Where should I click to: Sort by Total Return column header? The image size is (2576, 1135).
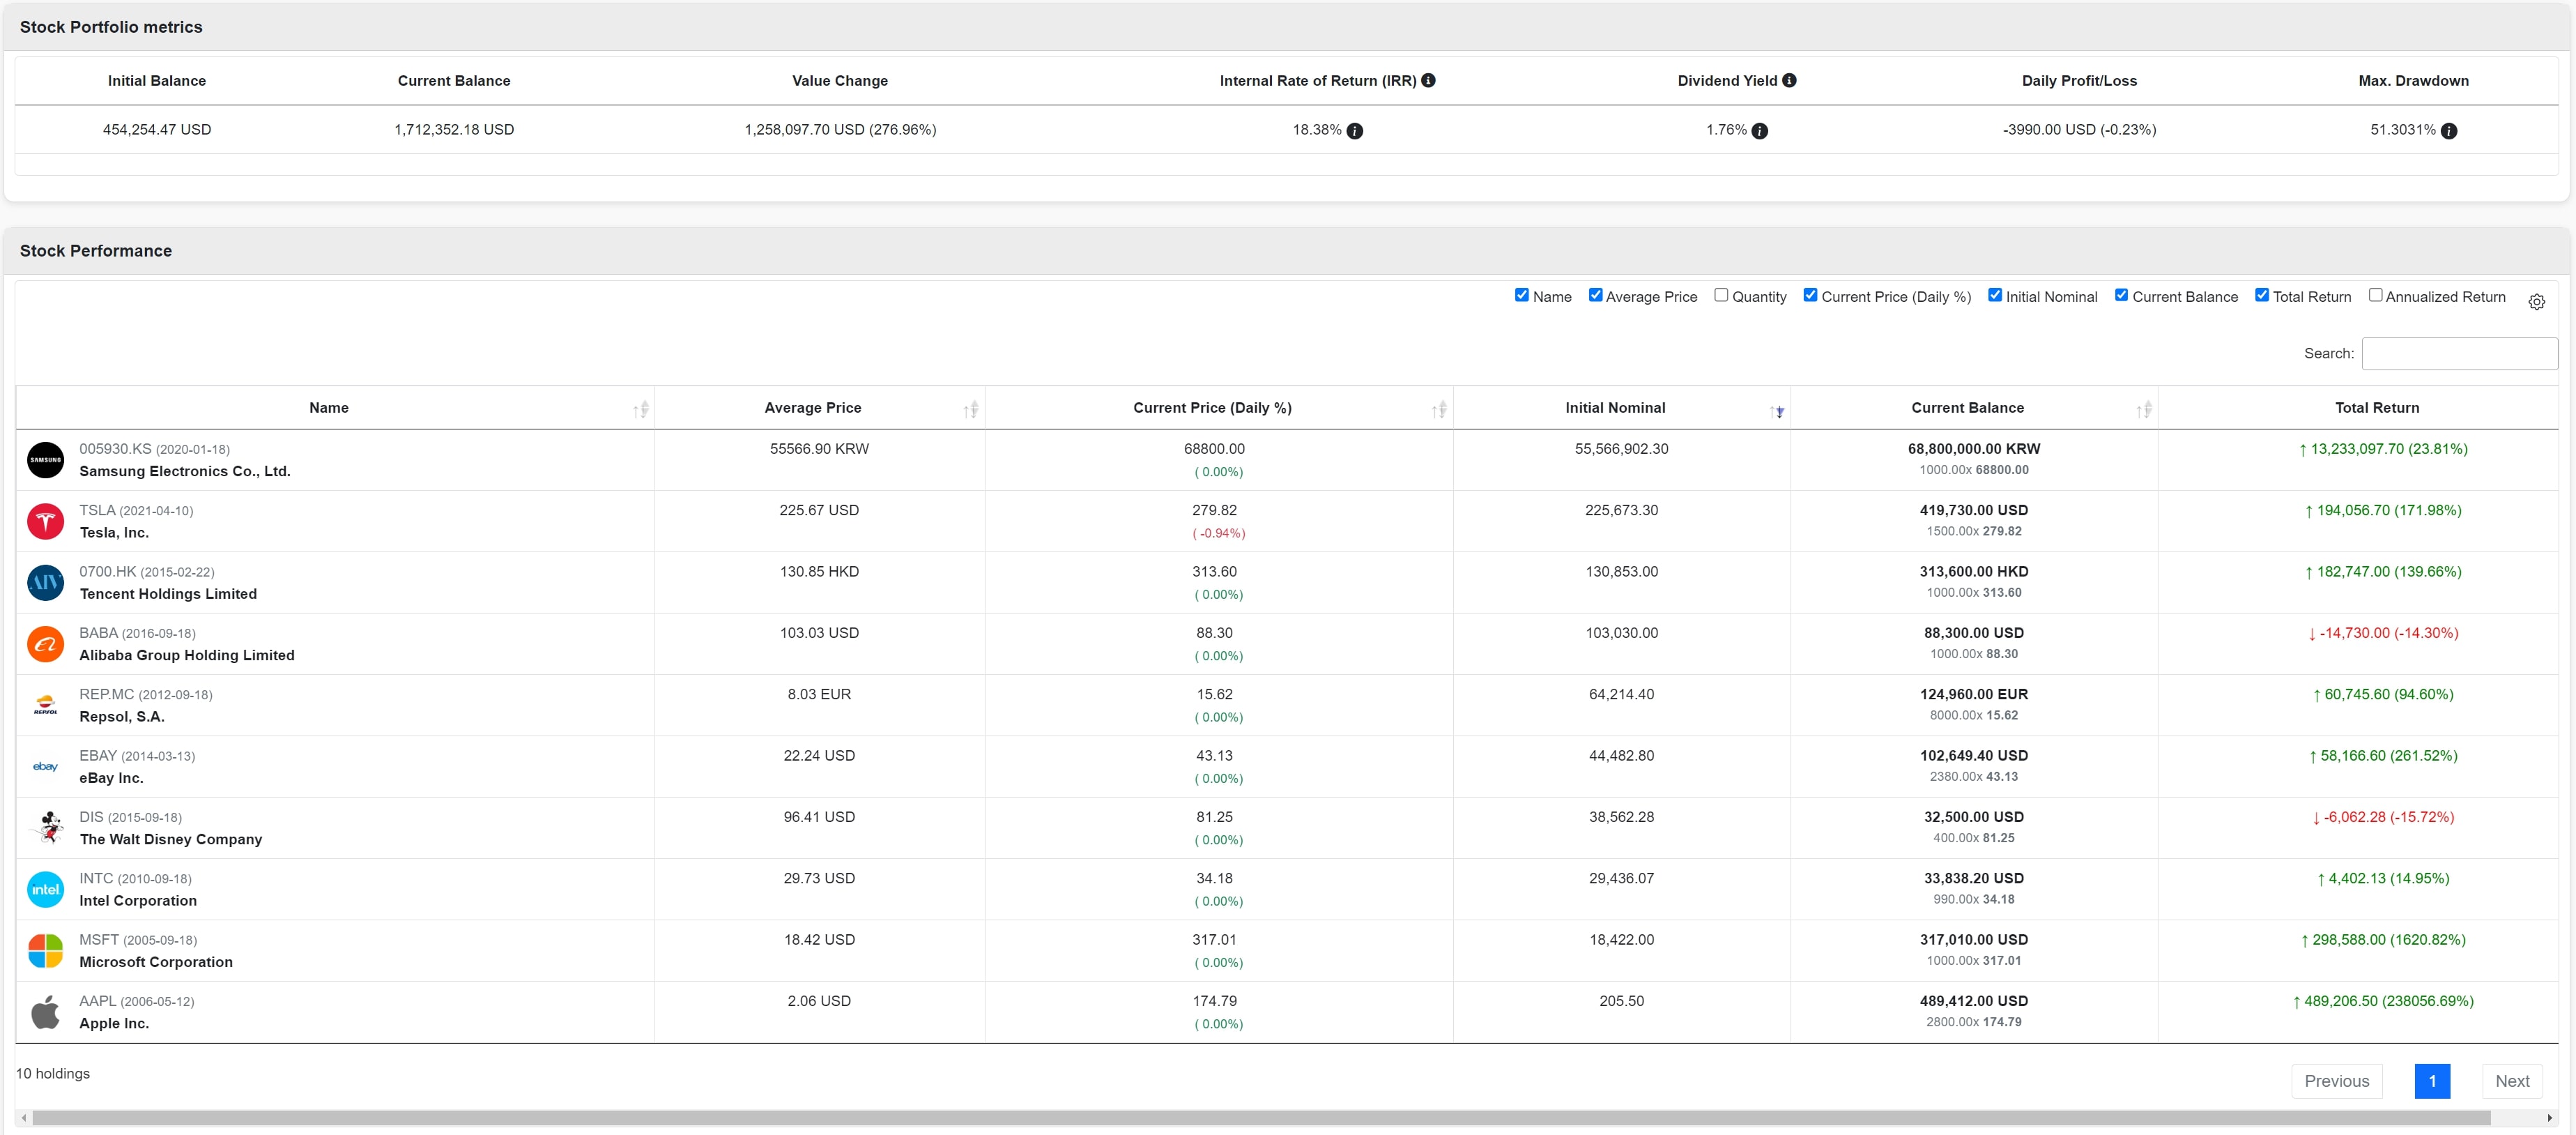[x=2357, y=408]
